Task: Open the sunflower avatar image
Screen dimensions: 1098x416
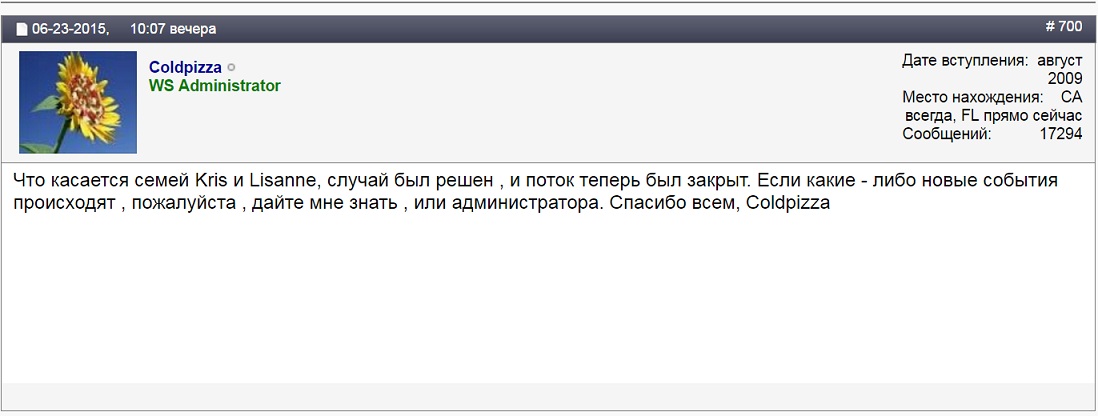Action: point(78,102)
